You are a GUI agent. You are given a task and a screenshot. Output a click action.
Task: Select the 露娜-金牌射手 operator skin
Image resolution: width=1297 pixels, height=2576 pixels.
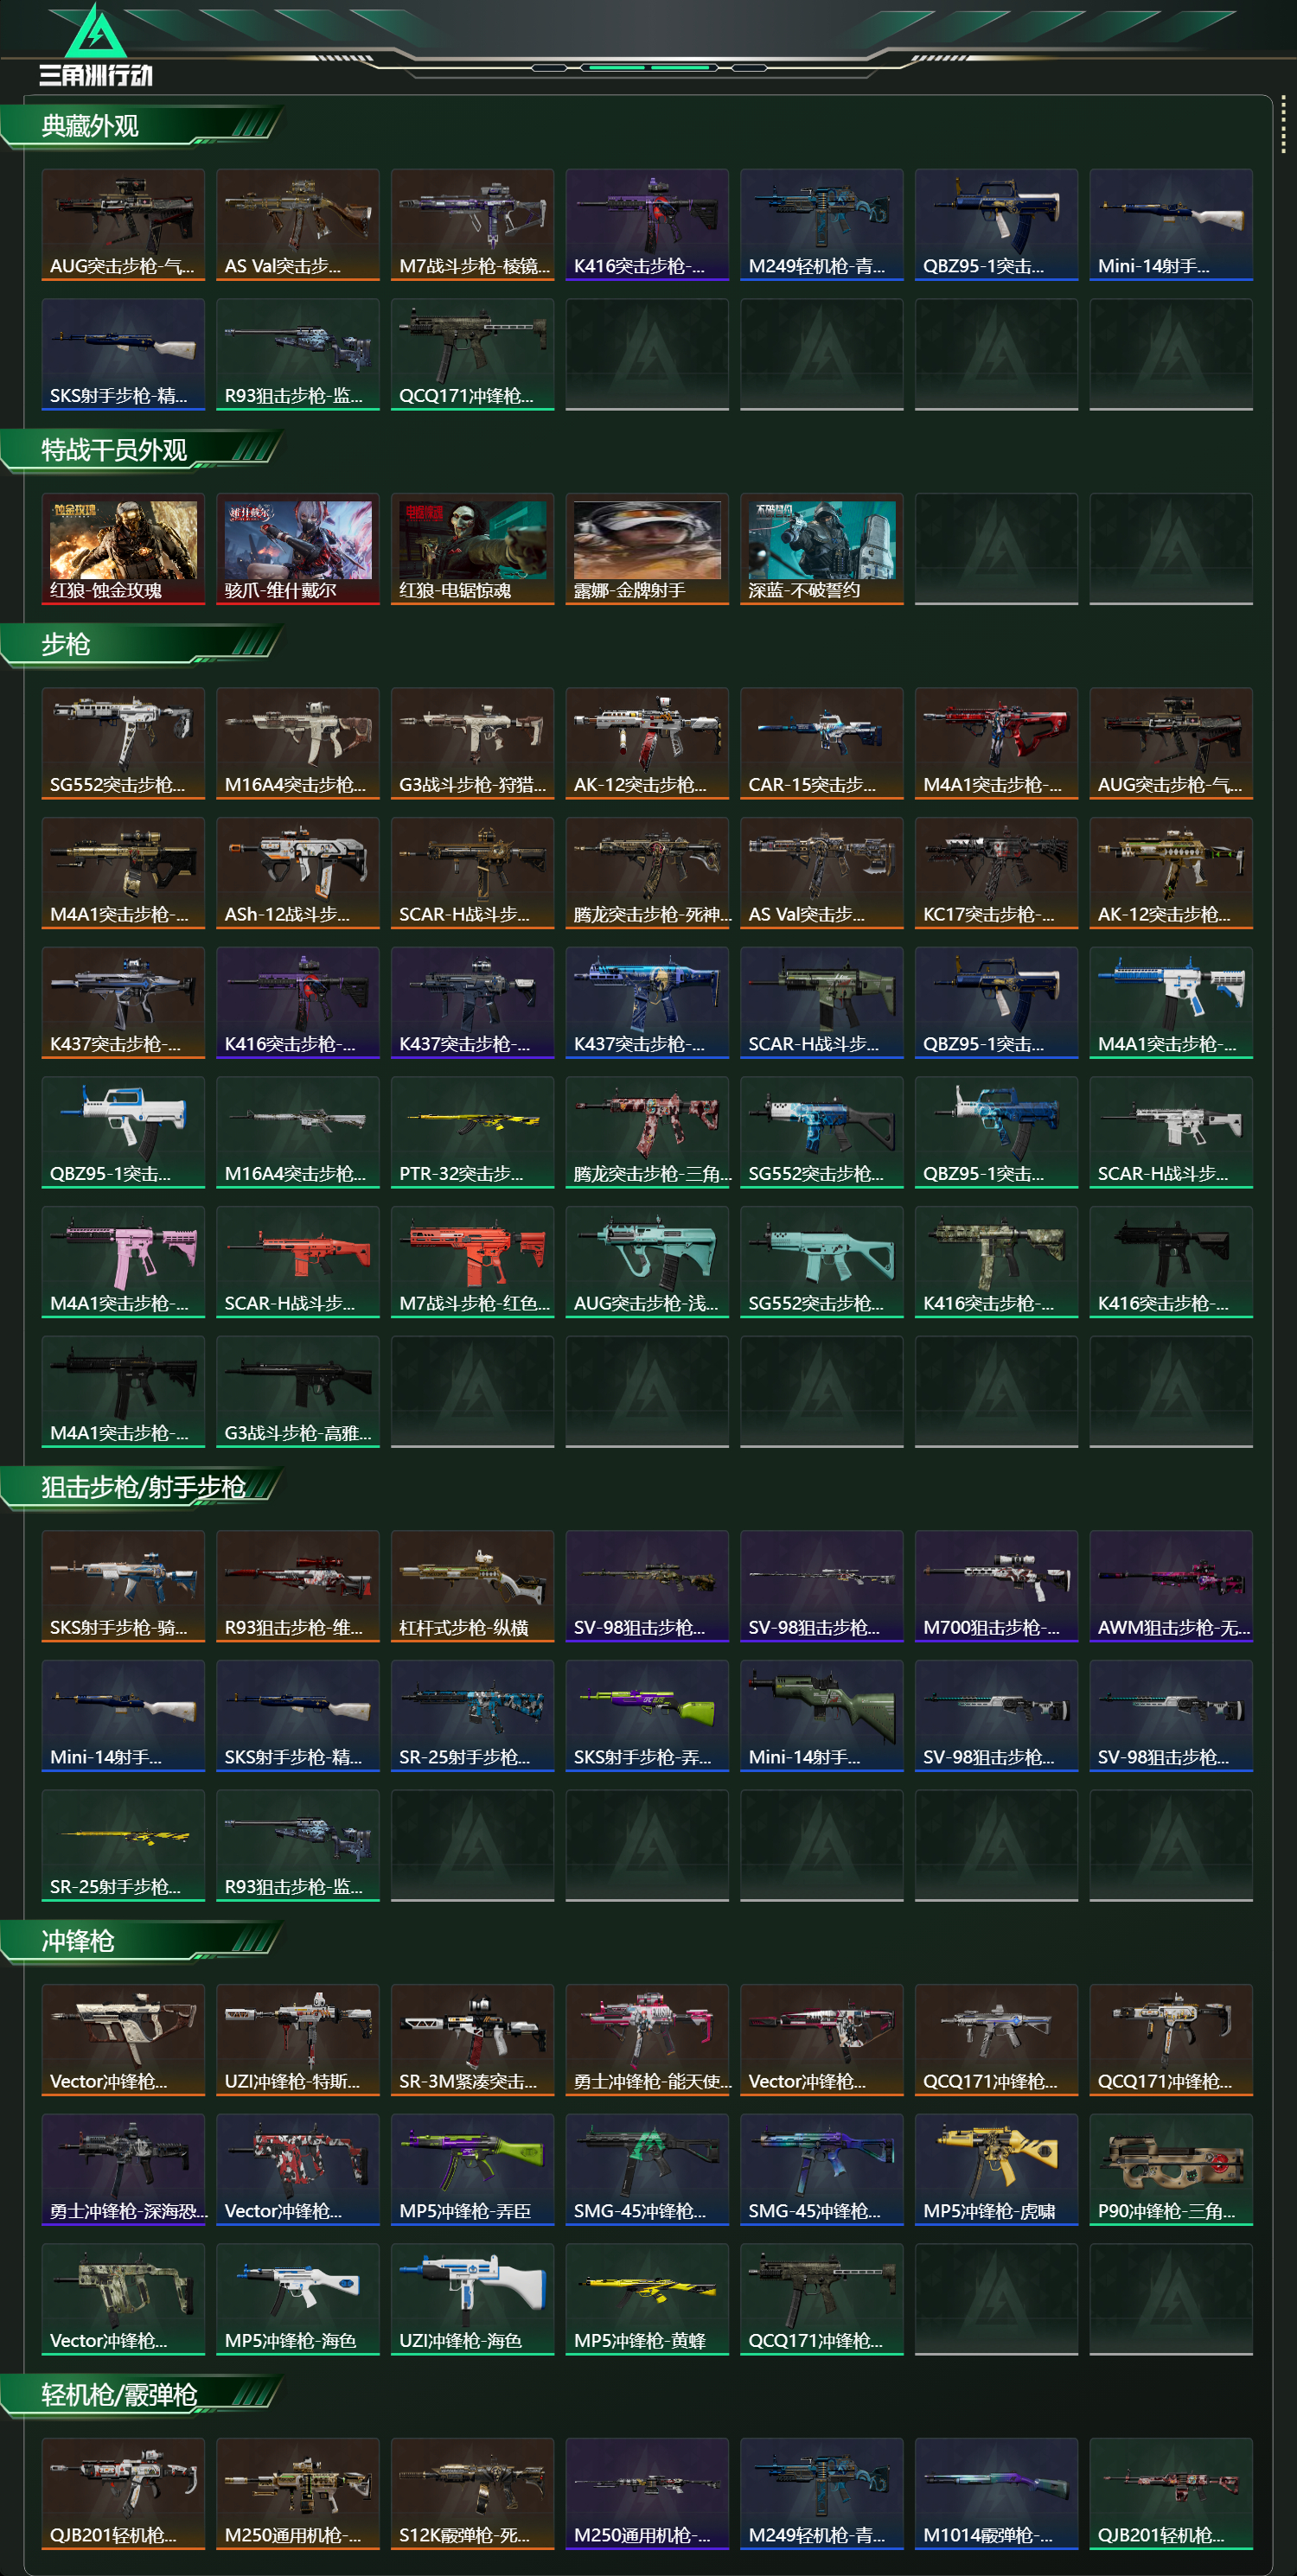647,548
